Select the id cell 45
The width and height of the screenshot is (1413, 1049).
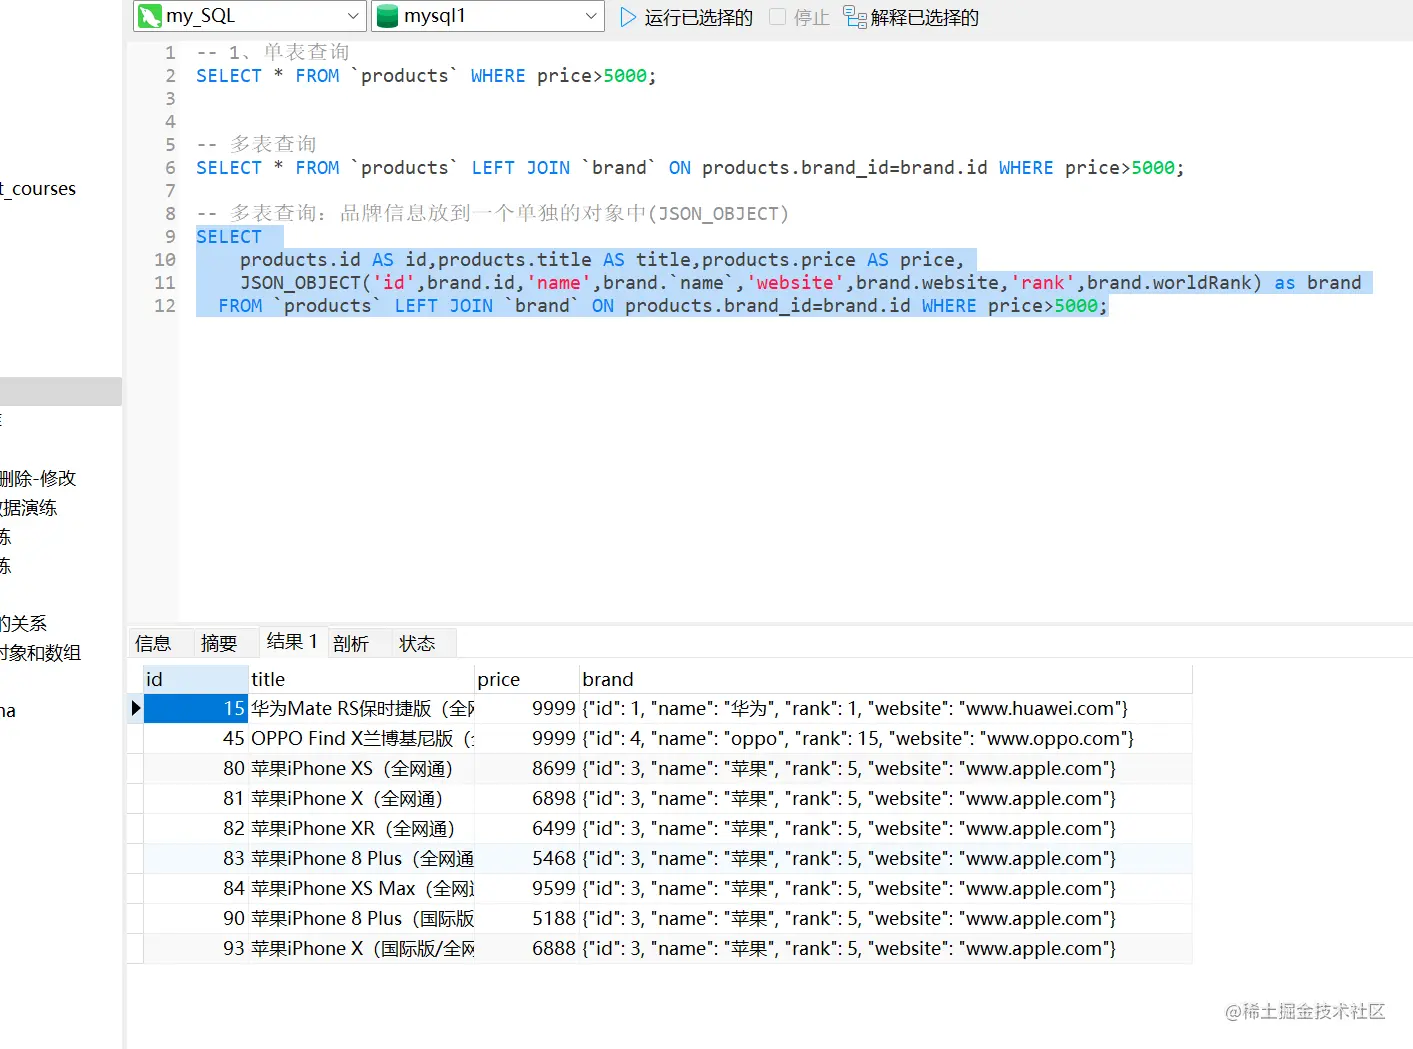coord(196,738)
